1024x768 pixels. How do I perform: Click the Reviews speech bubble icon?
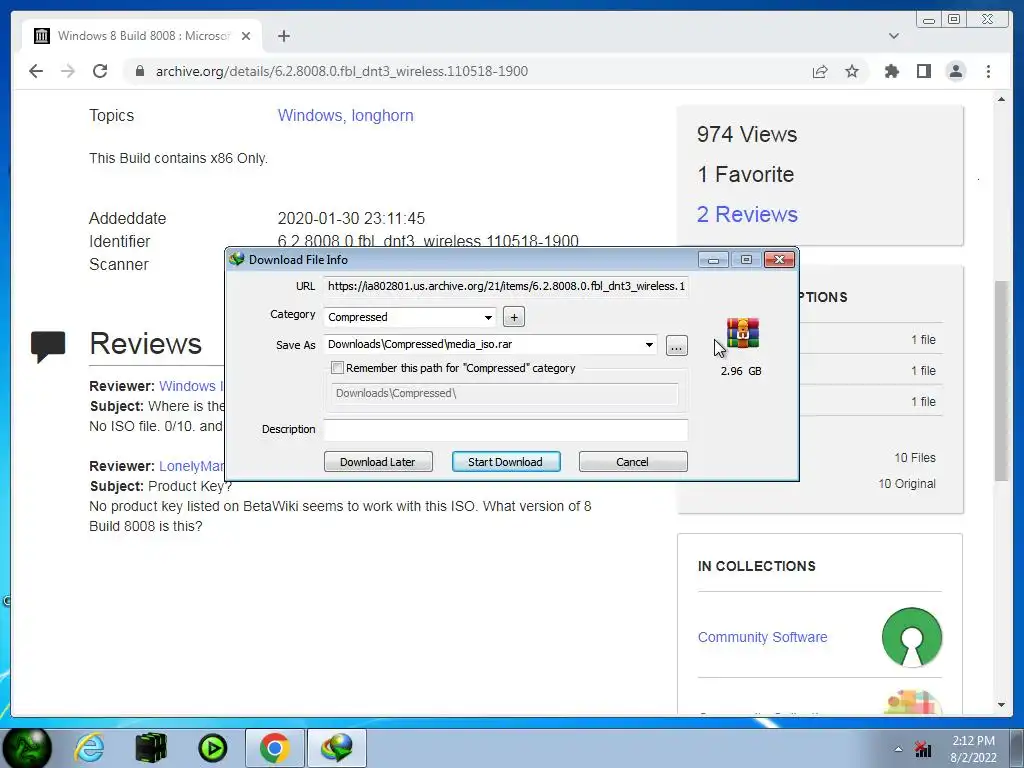tap(48, 345)
